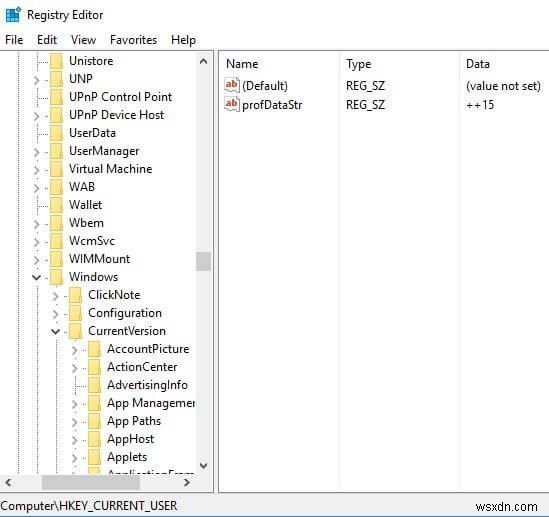Expand the AppHost key
The height and width of the screenshot is (517, 549).
pos(74,440)
